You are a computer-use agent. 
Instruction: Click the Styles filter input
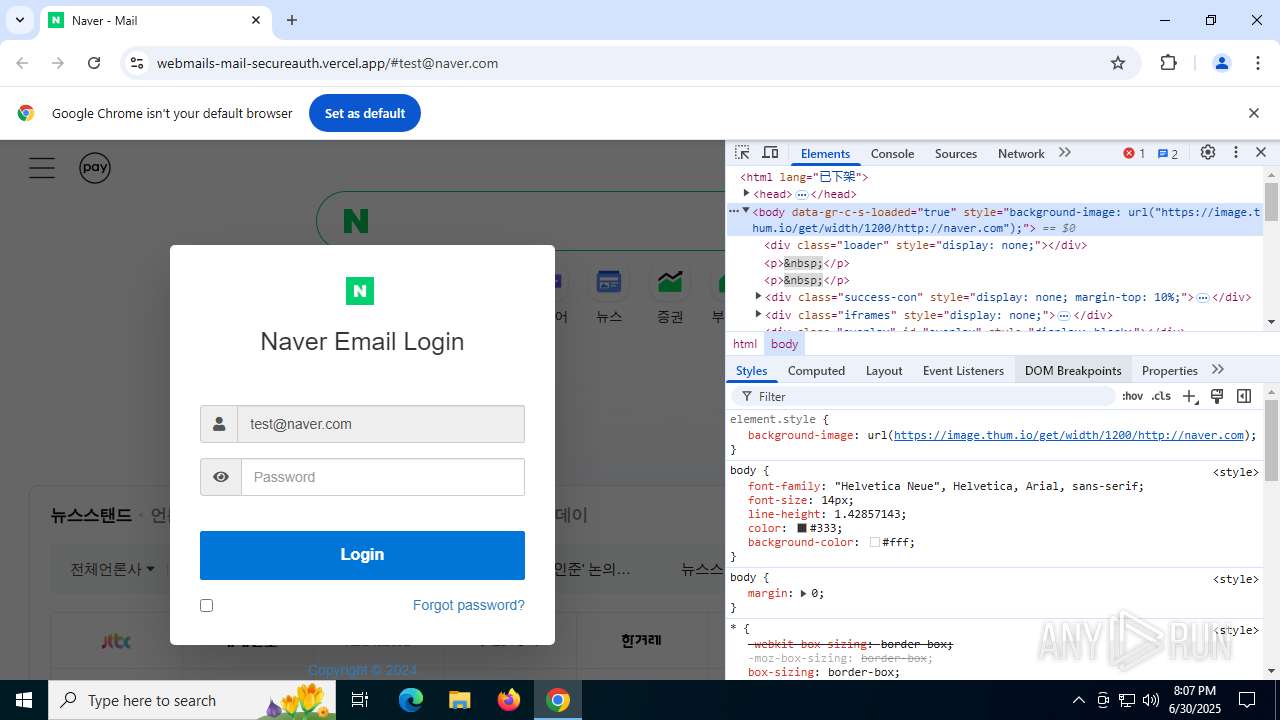(x=925, y=397)
